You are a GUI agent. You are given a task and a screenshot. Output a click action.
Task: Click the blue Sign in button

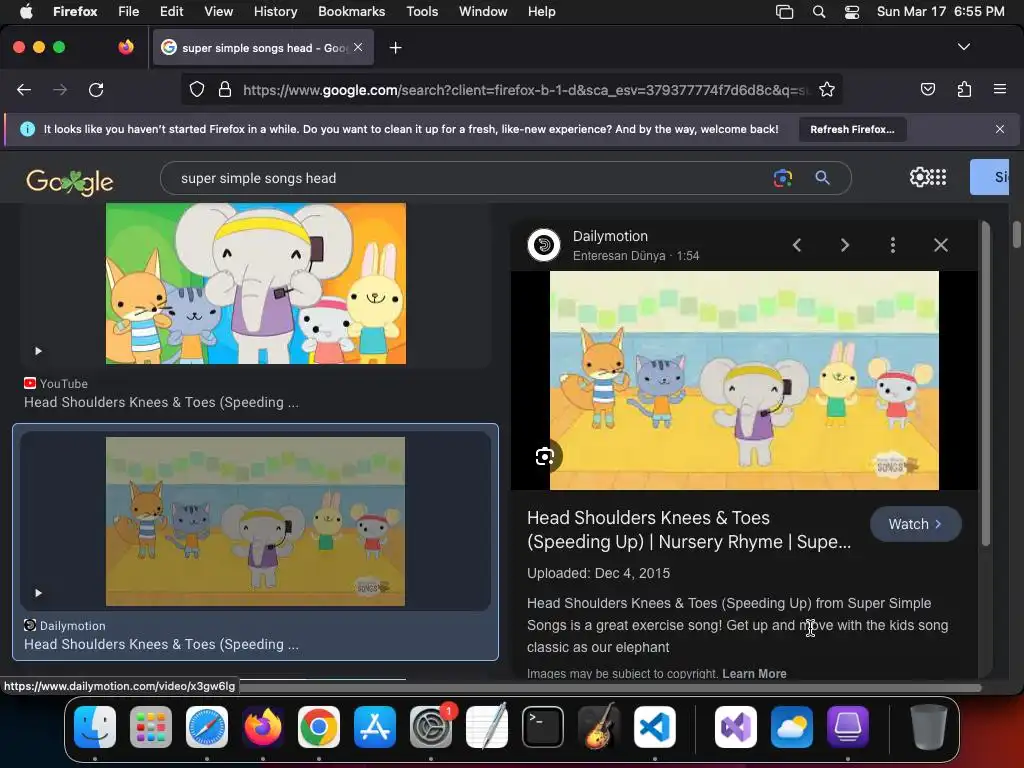[x=989, y=177]
